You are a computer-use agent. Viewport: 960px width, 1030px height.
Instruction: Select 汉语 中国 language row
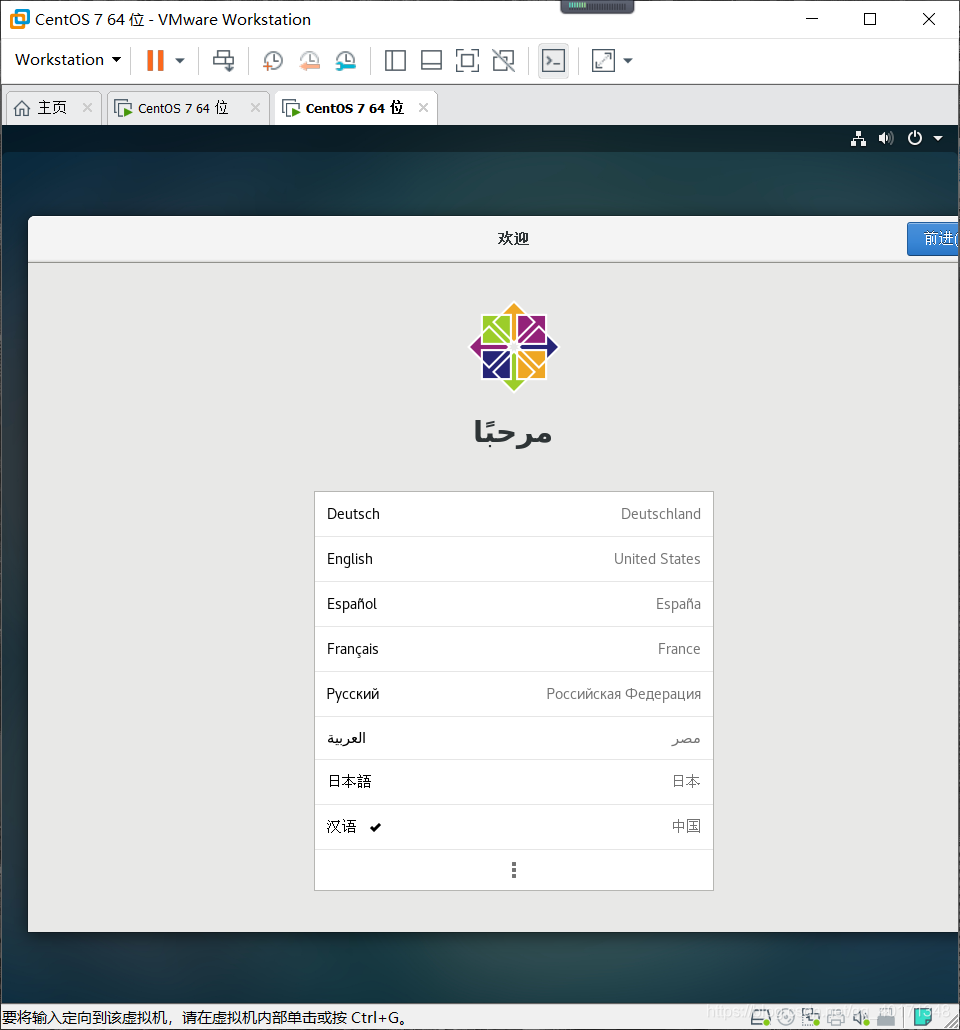tap(514, 827)
